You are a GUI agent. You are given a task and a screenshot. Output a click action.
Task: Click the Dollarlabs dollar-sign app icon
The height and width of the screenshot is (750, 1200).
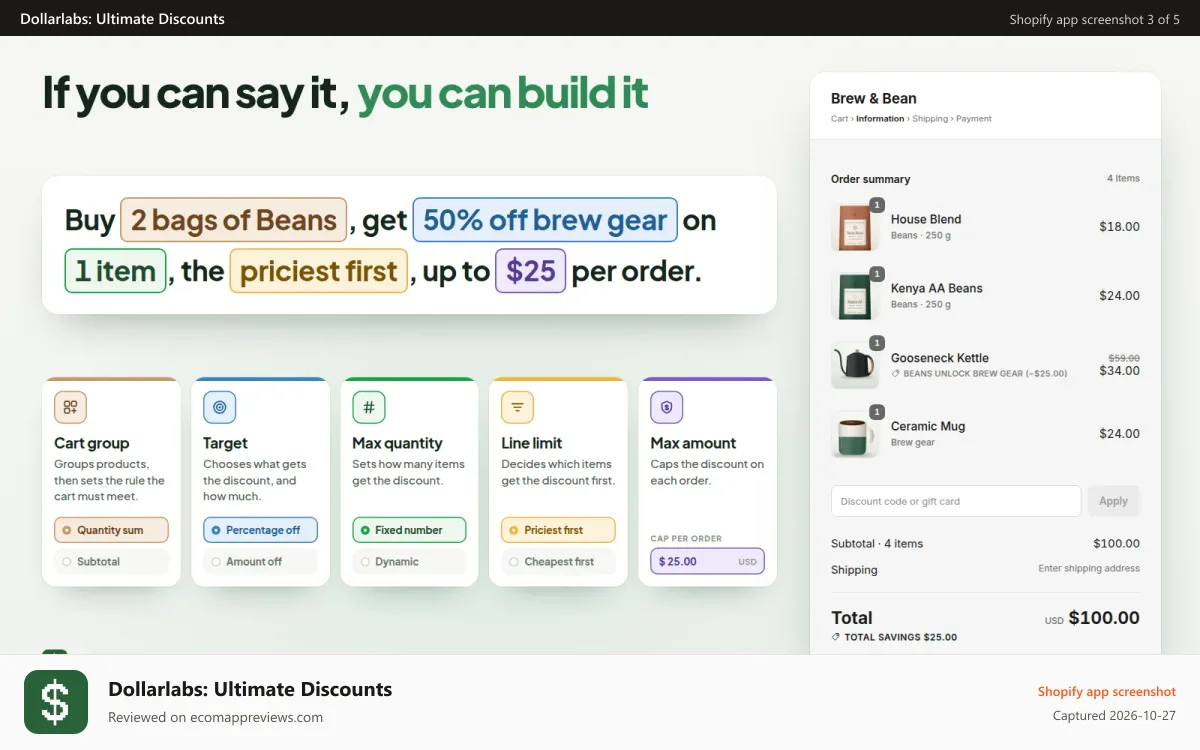click(x=56, y=702)
